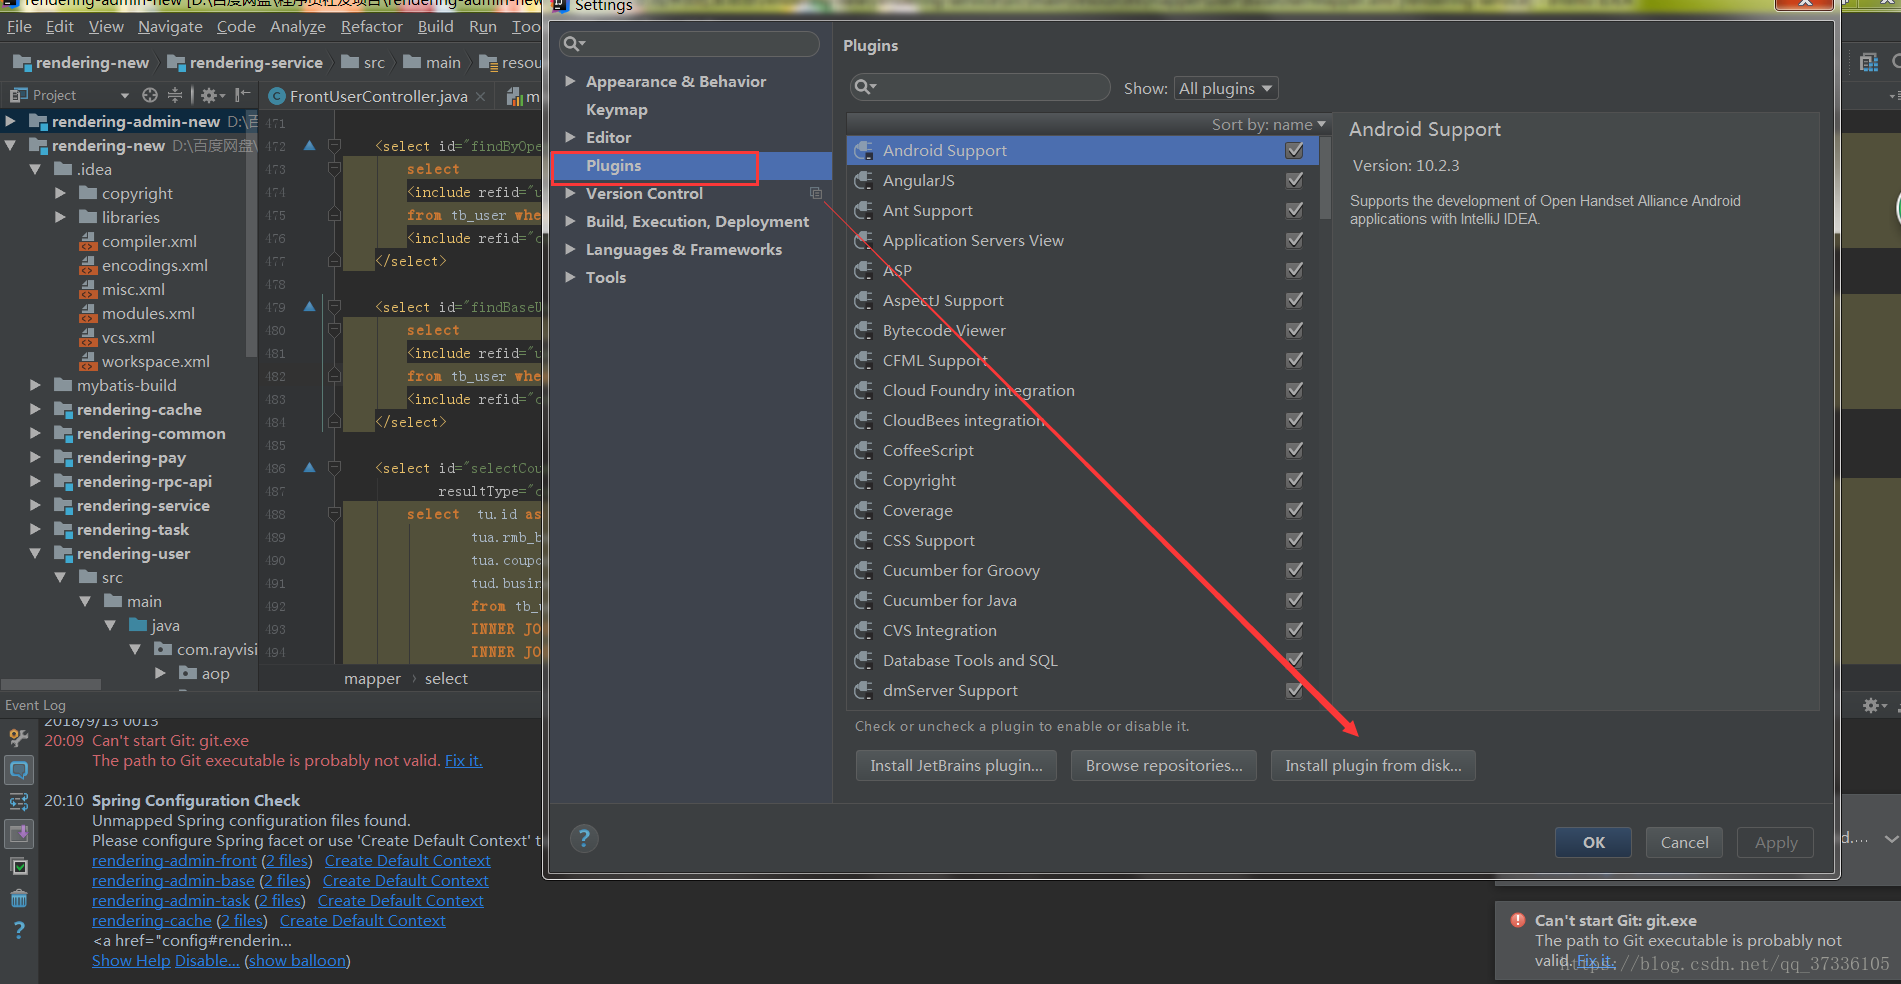This screenshot has width=1901, height=984.
Task: Open the Project view dropdown arrow
Action: [125, 96]
